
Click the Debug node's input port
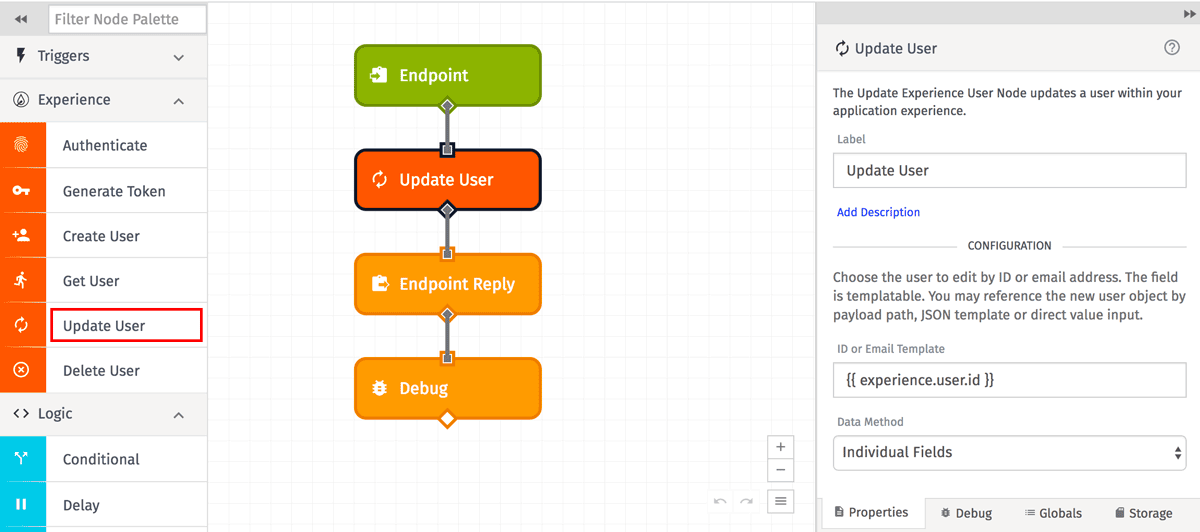click(448, 358)
